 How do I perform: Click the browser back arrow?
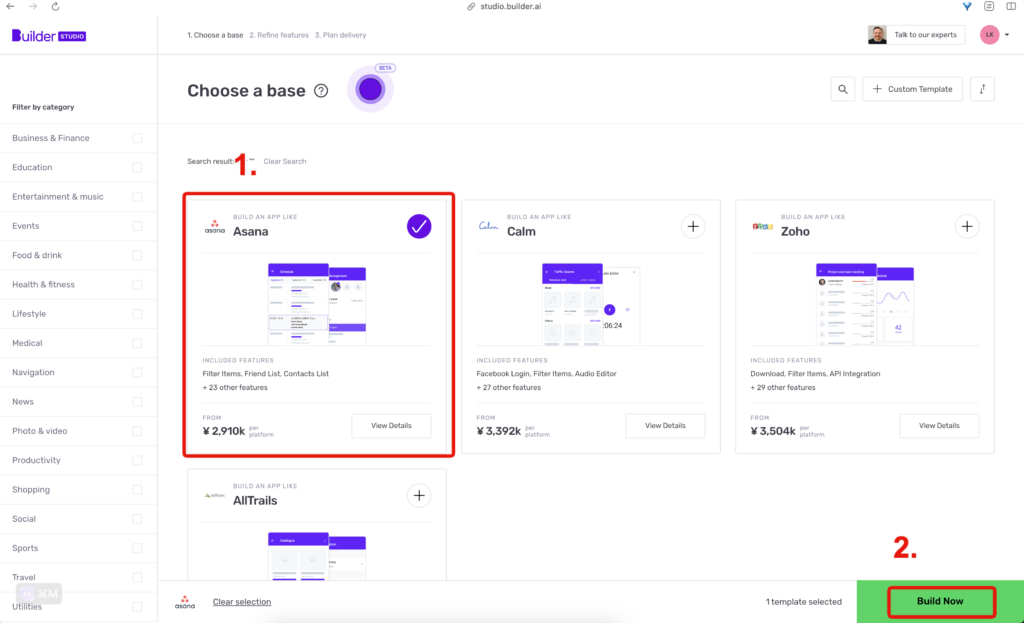point(10,7)
